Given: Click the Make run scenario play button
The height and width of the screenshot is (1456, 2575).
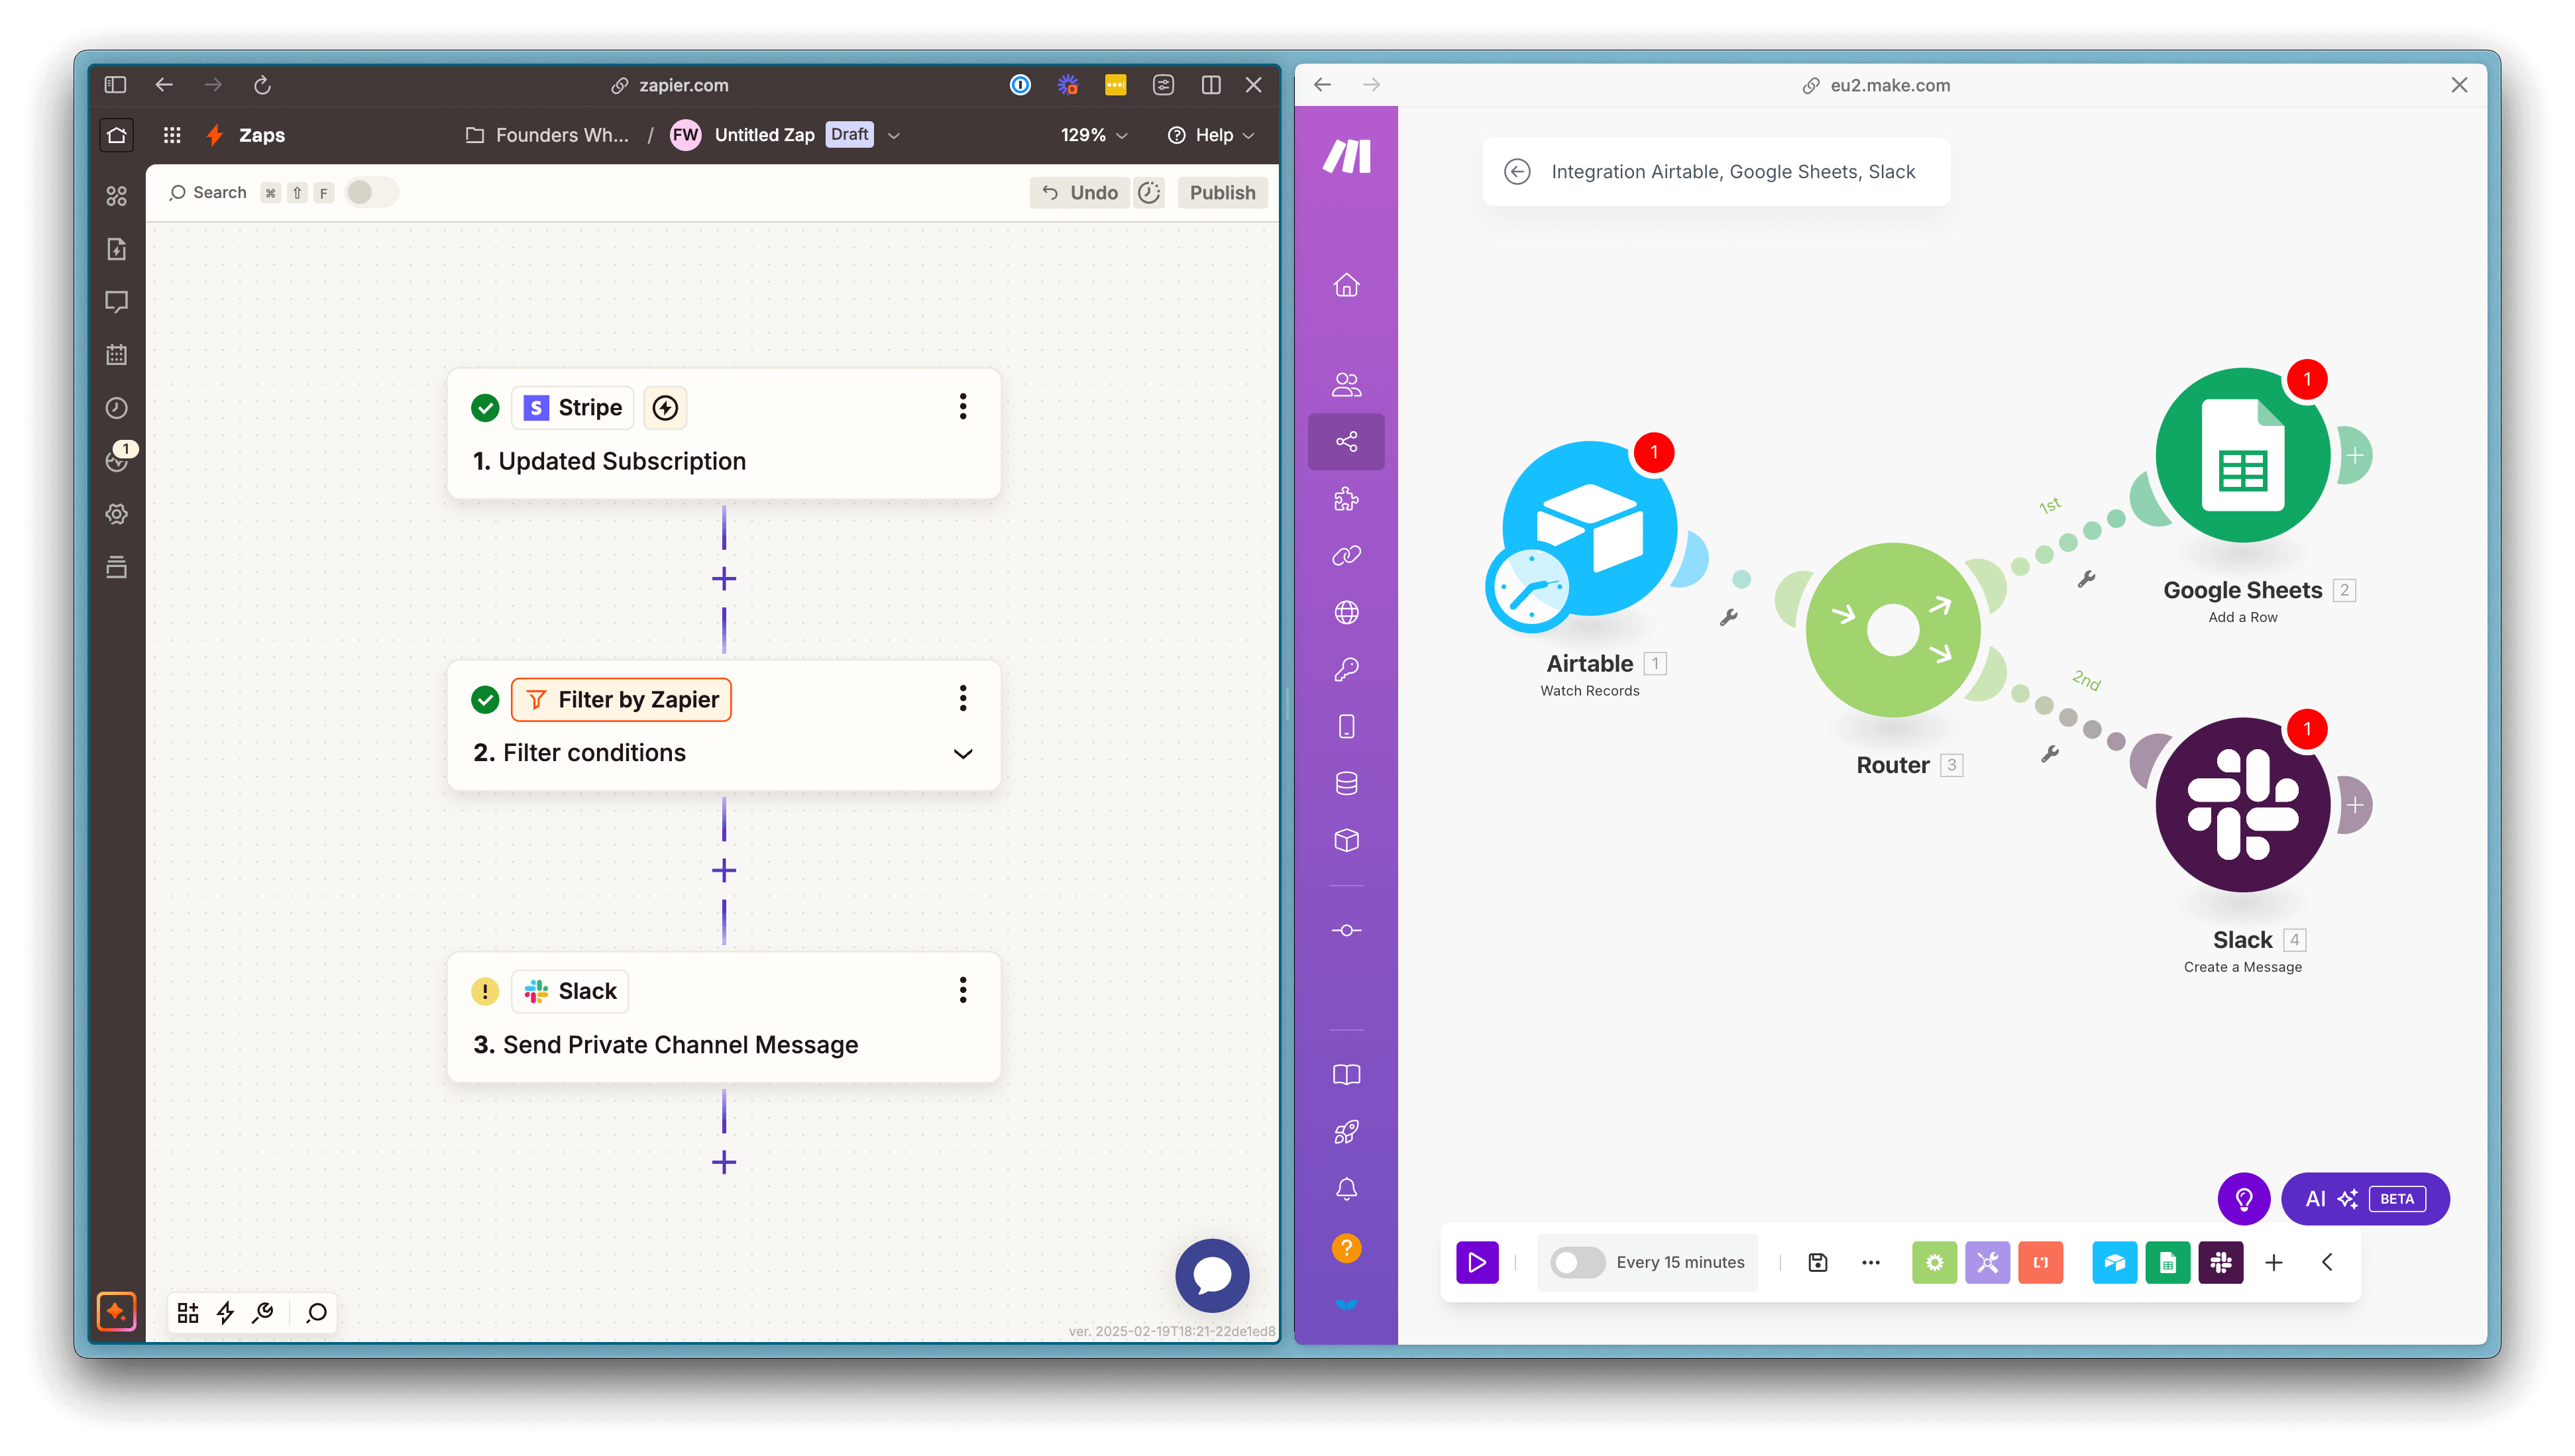Looking at the screenshot, I should point(1477,1262).
